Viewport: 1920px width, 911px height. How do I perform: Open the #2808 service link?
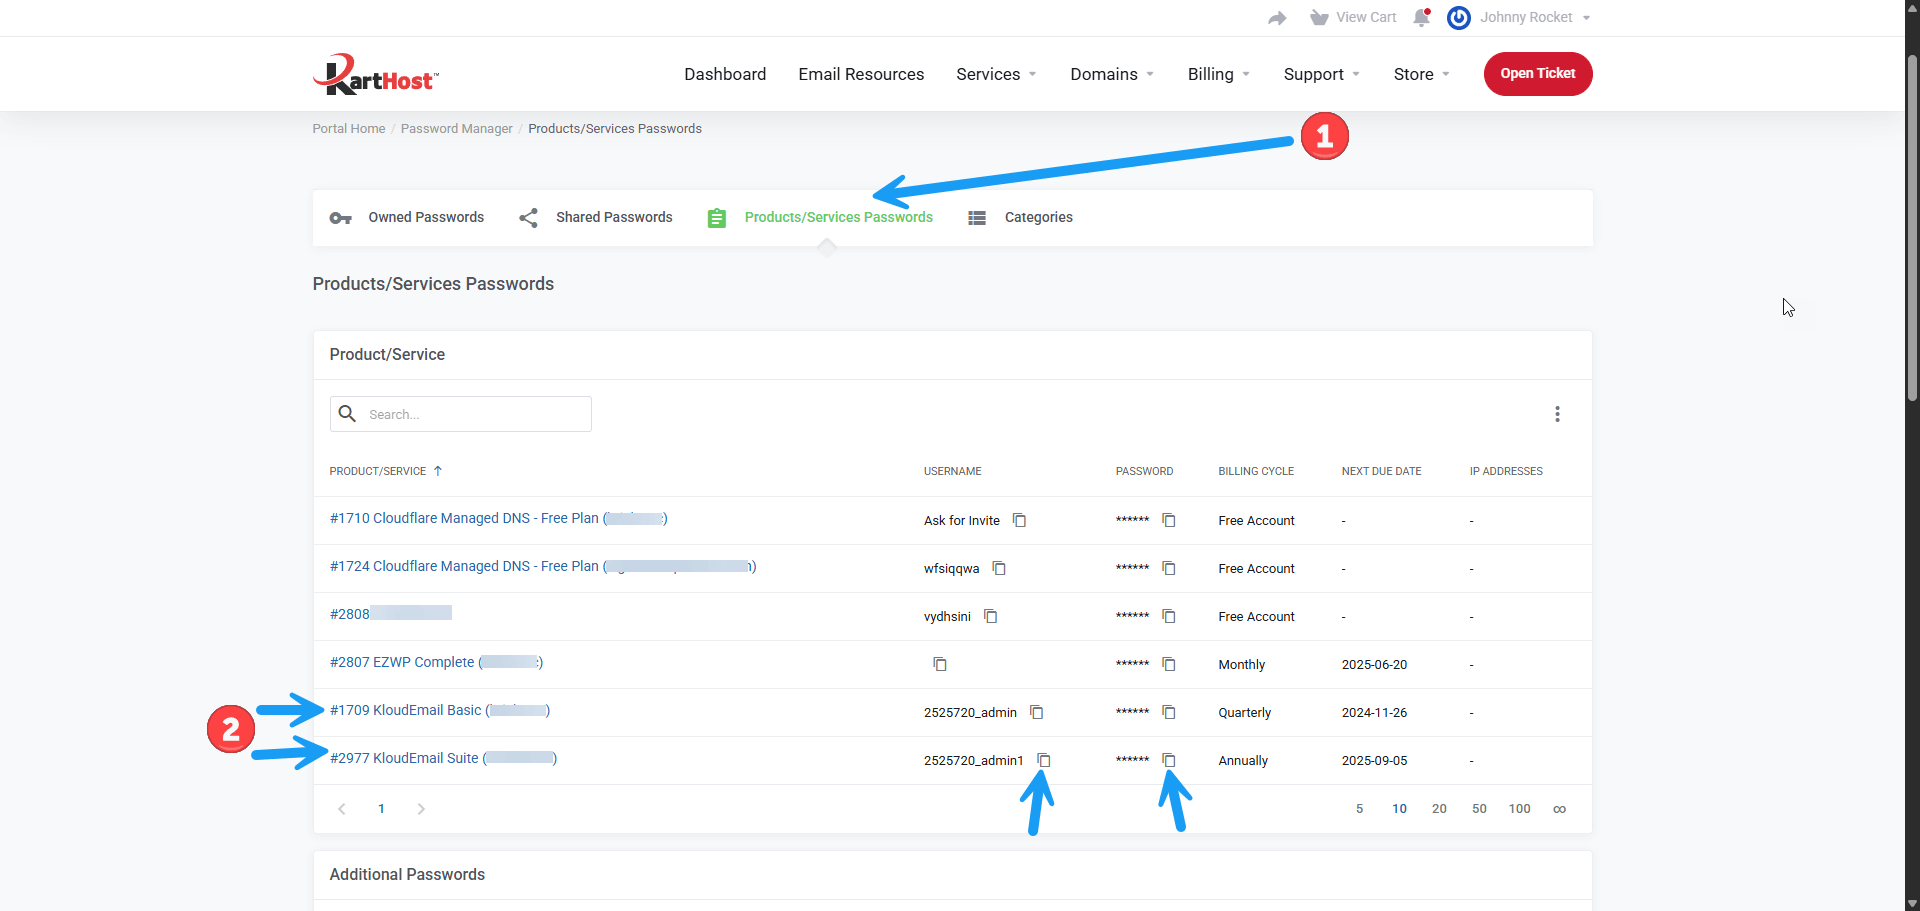click(391, 614)
